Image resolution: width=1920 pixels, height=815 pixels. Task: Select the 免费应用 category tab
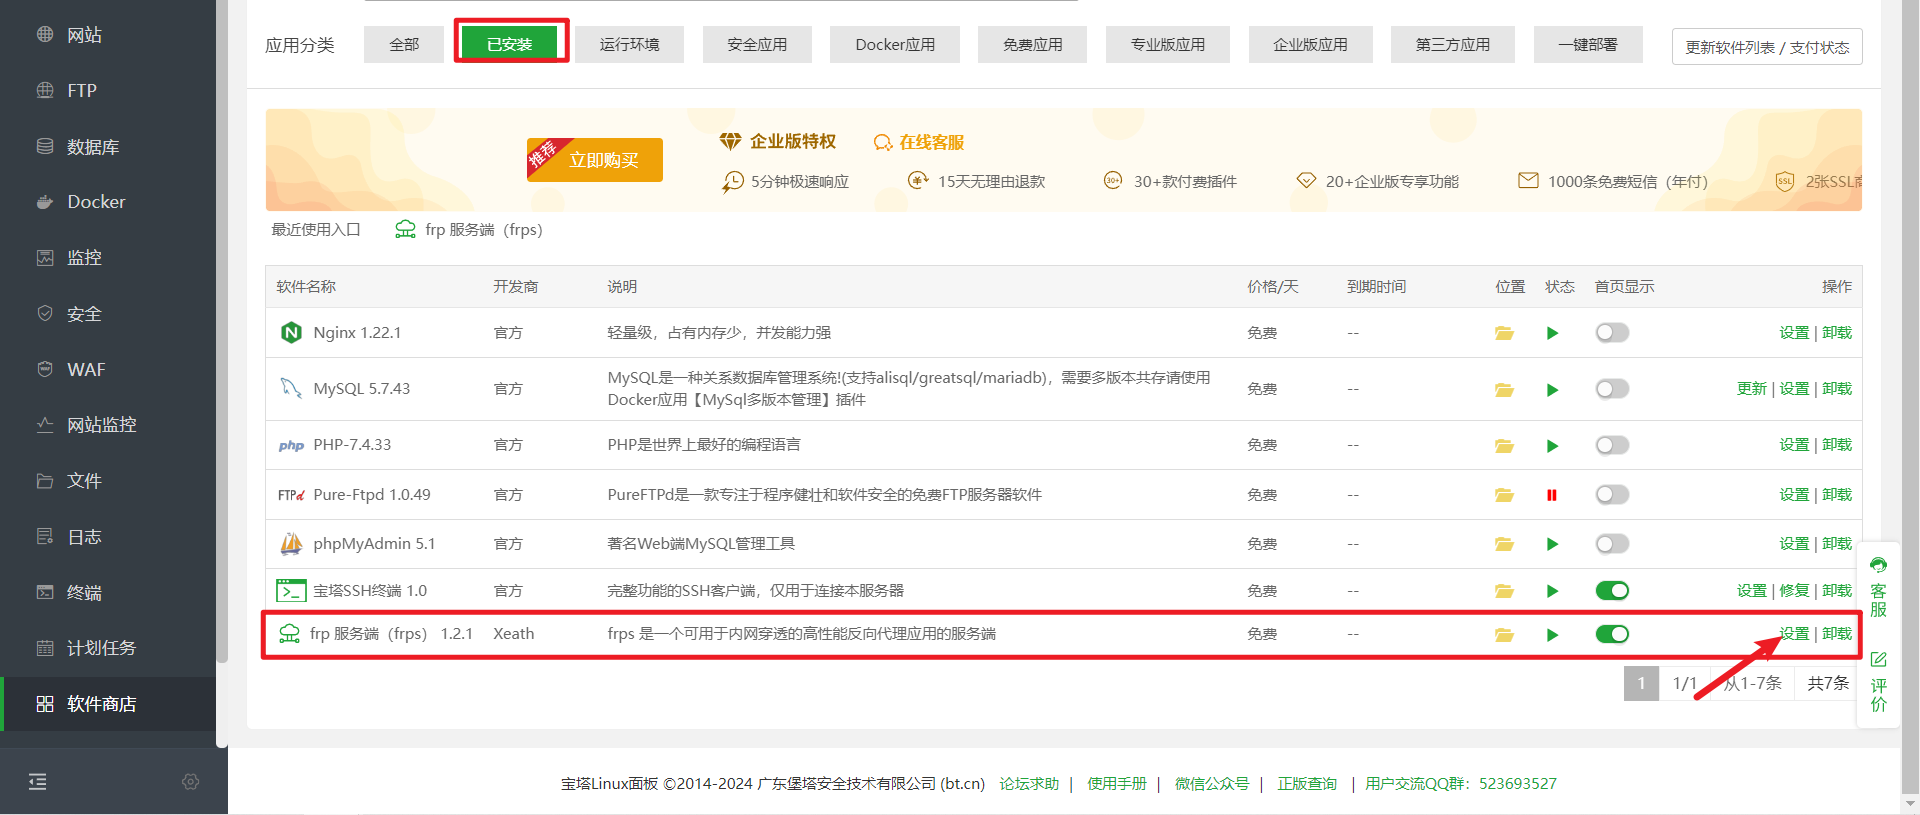[1032, 44]
